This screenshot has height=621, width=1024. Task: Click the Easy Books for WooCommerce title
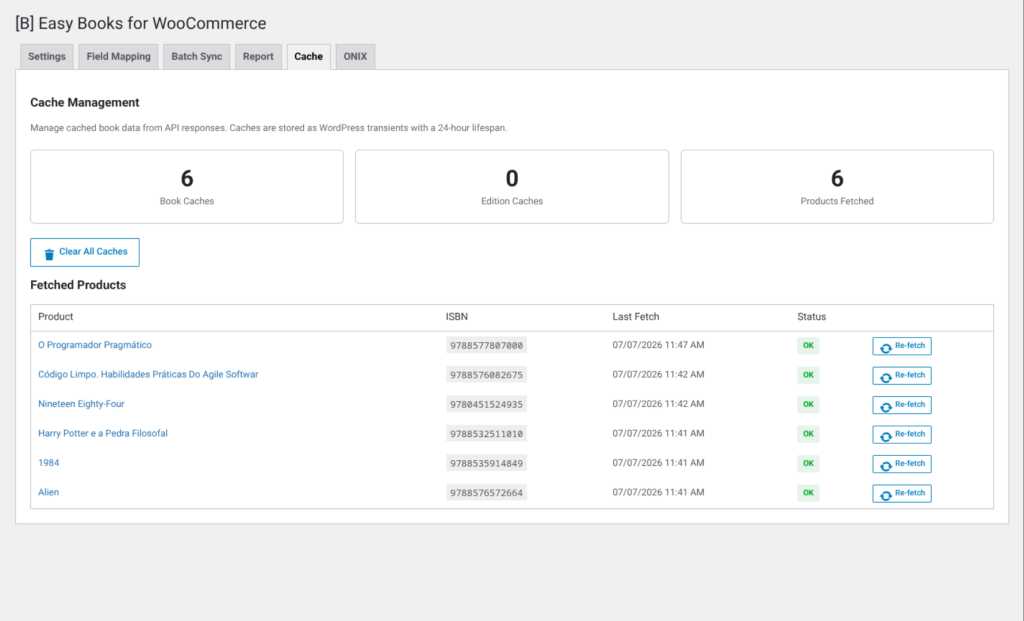(x=140, y=24)
